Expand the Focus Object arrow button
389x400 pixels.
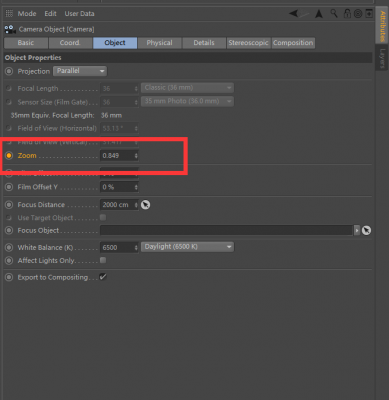pos(357,230)
